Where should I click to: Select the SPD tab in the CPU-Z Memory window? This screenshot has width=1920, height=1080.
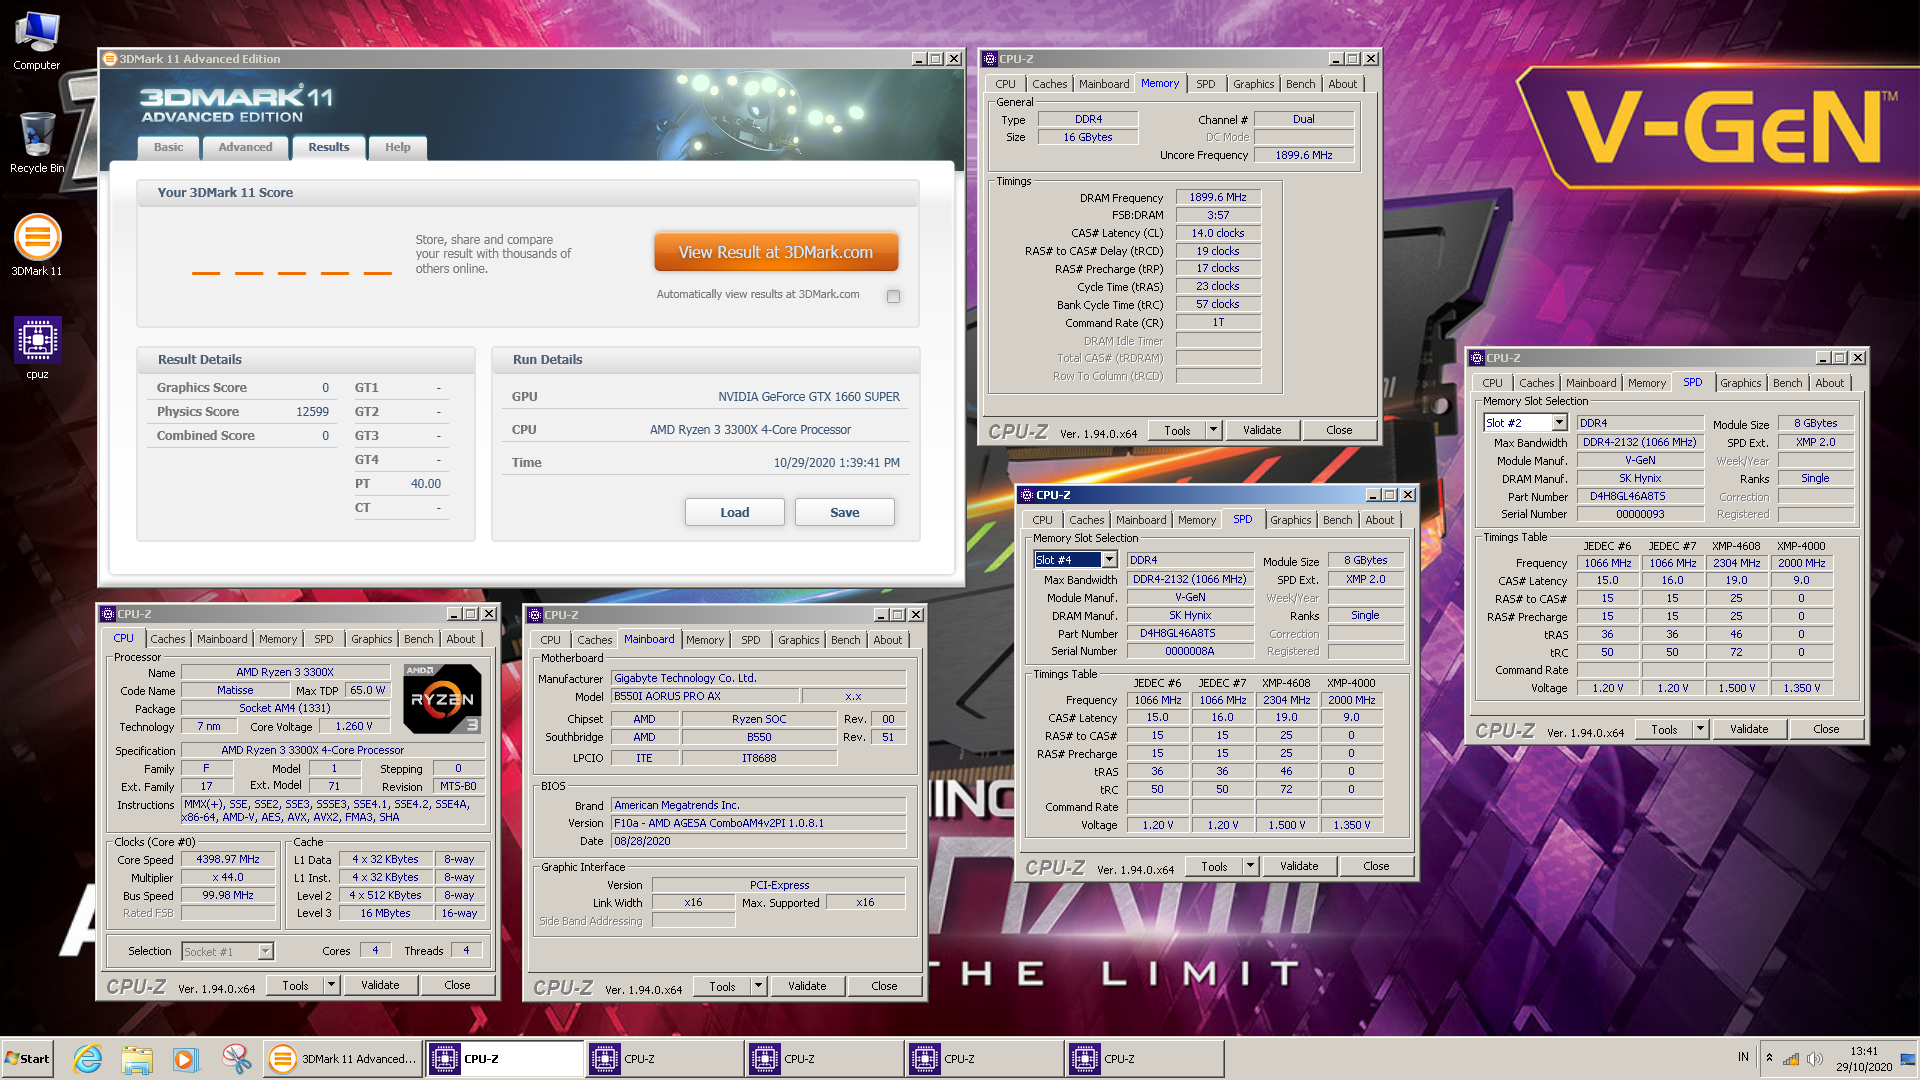point(1206,84)
